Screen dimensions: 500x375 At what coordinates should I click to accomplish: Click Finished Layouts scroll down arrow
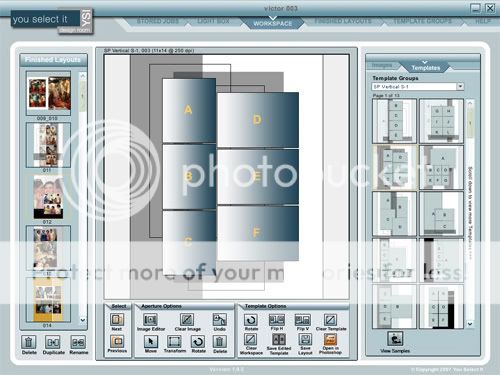pos(83,320)
